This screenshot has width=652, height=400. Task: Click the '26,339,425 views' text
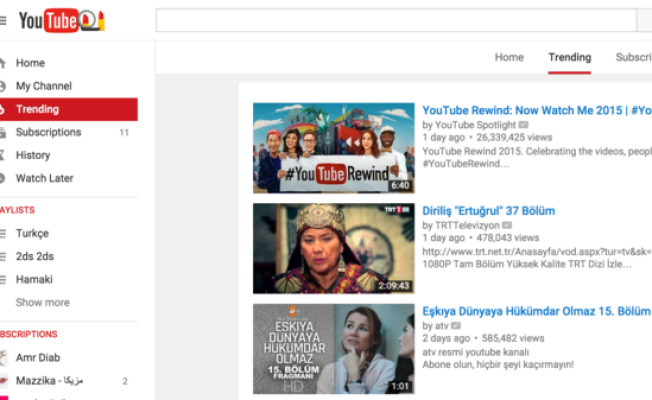tap(514, 138)
